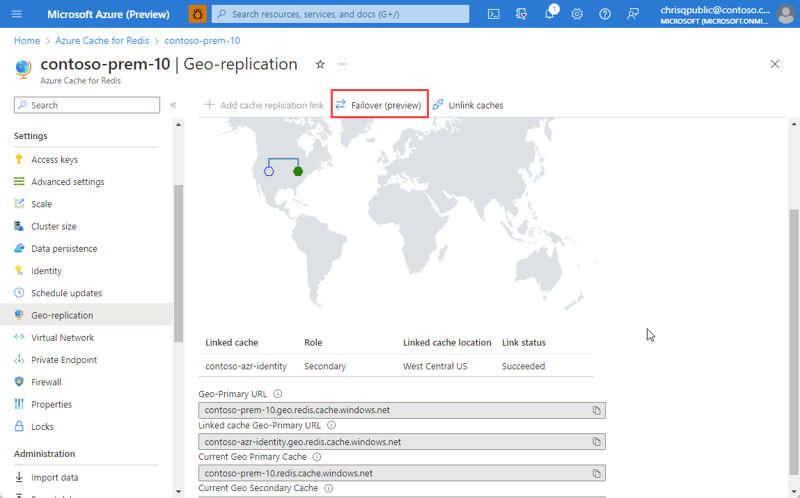Click the Succeeded link status cell
The width and height of the screenshot is (800, 498).
pyautogui.click(x=523, y=366)
